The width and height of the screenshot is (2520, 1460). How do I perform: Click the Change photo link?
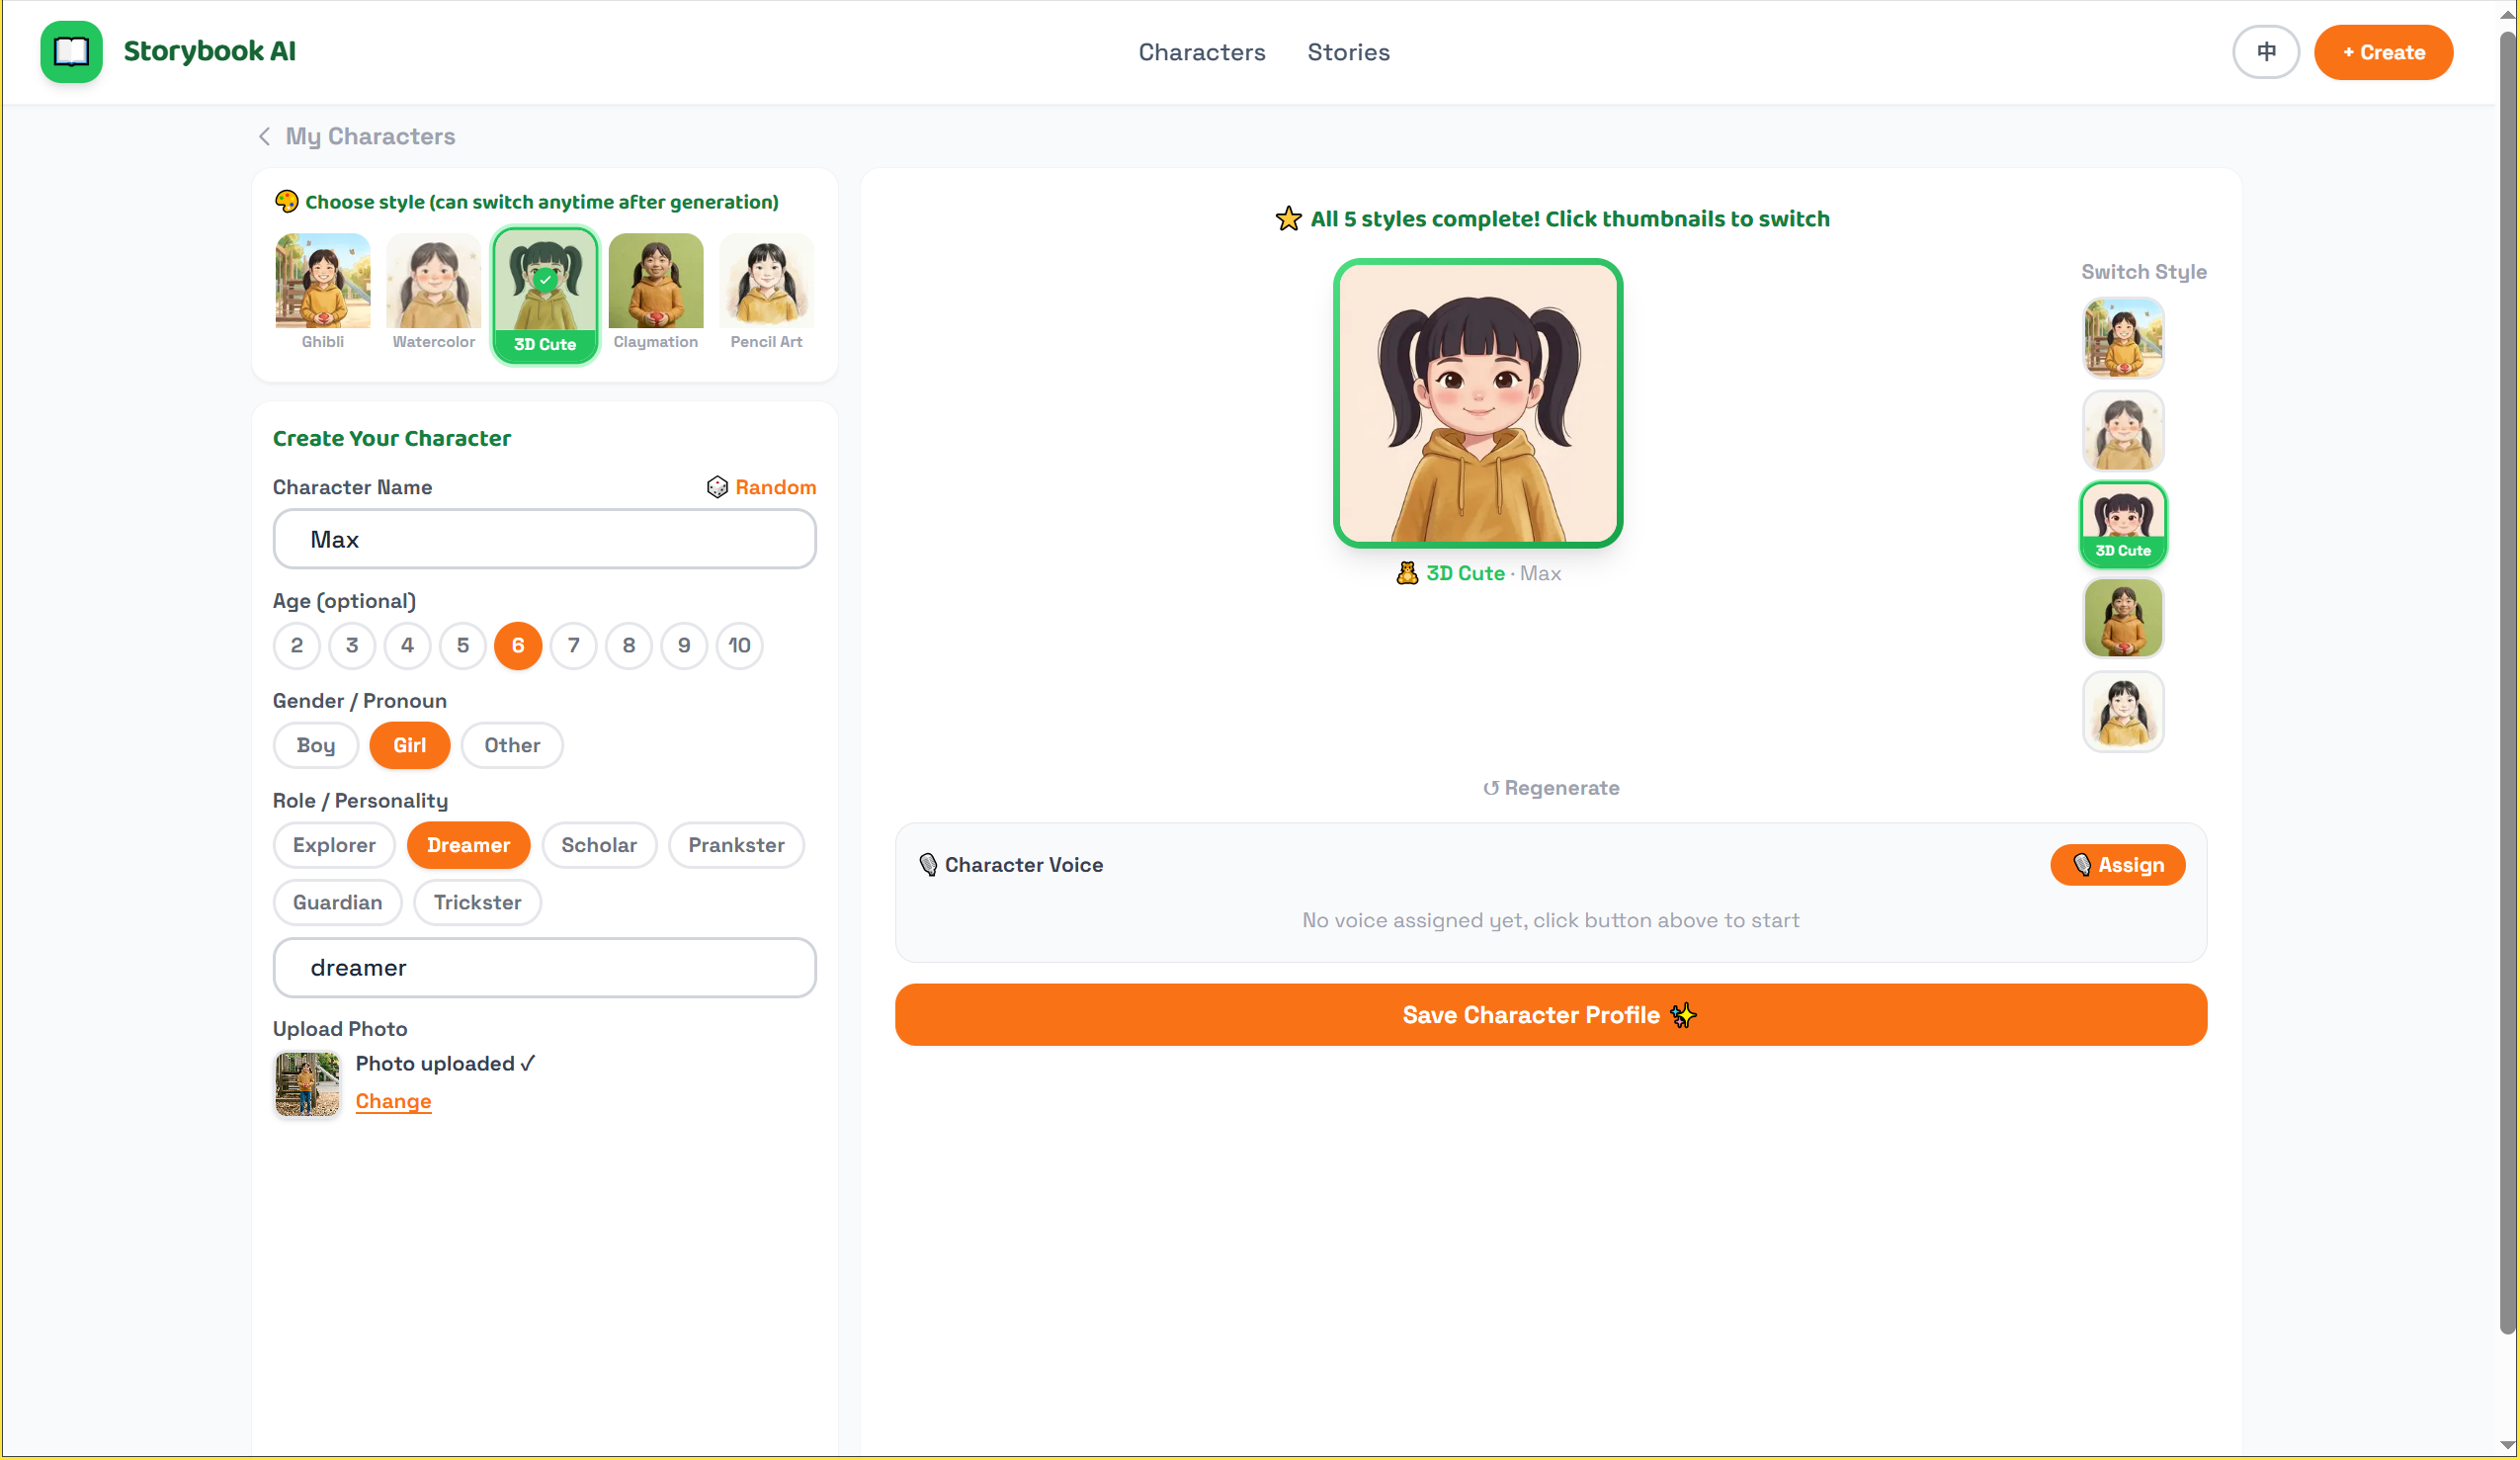coord(393,1101)
